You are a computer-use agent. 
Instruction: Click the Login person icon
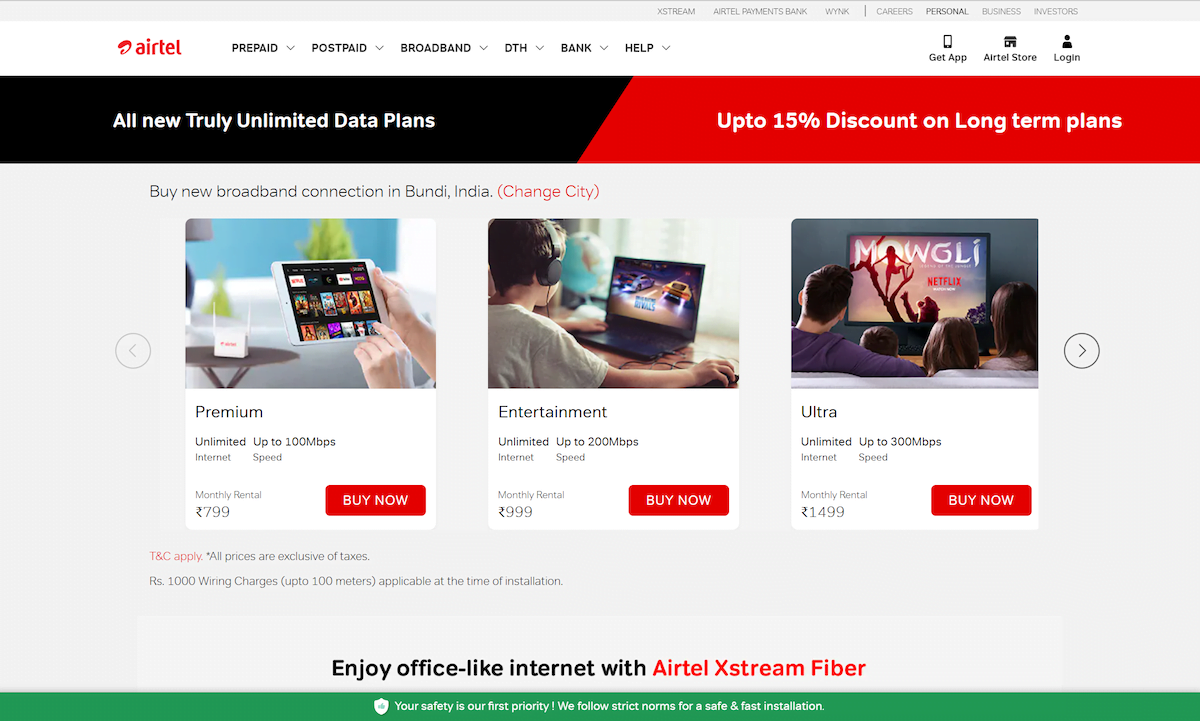pos(1067,42)
